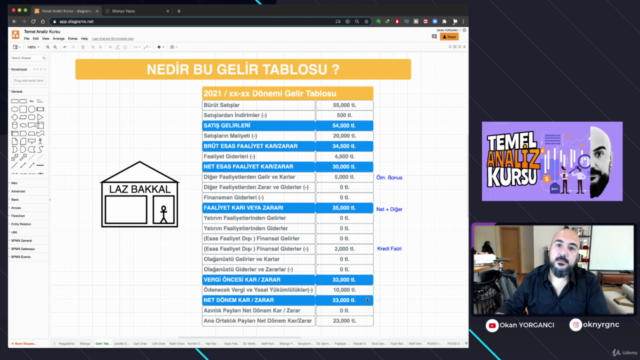Click browser reload button
640x360 pixels.
(x=33, y=21)
